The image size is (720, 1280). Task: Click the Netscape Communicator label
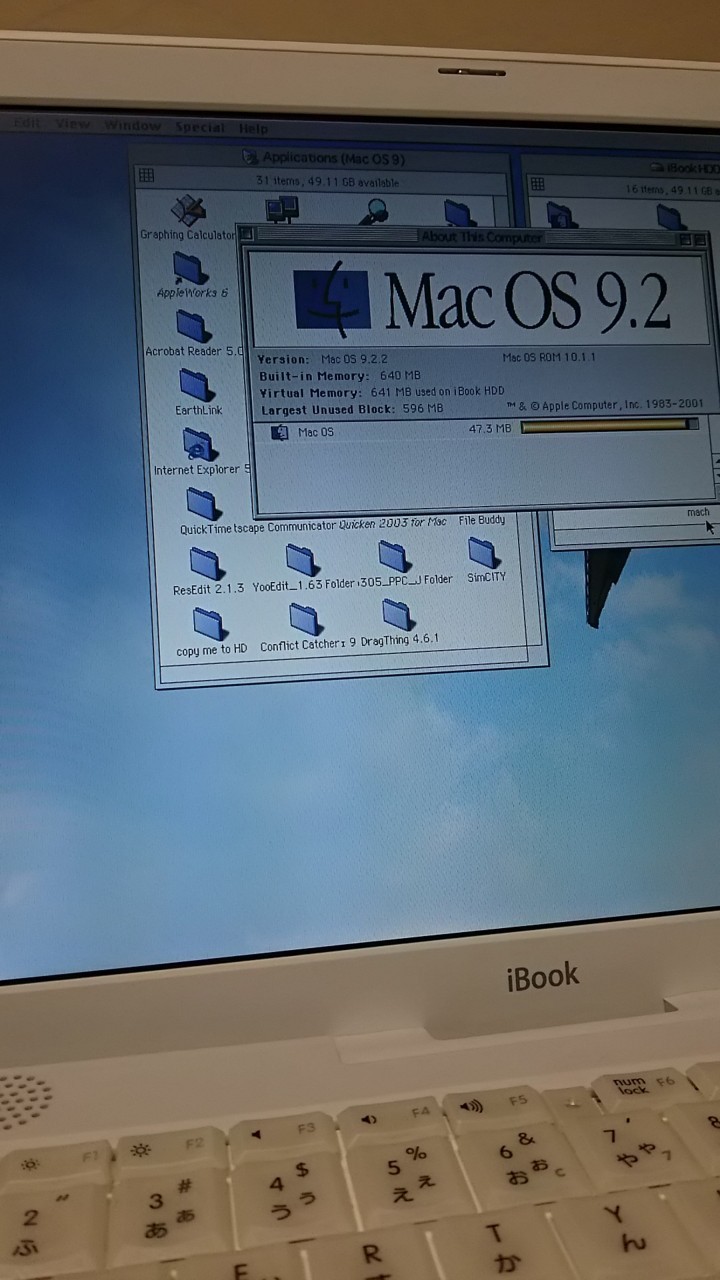(284, 527)
